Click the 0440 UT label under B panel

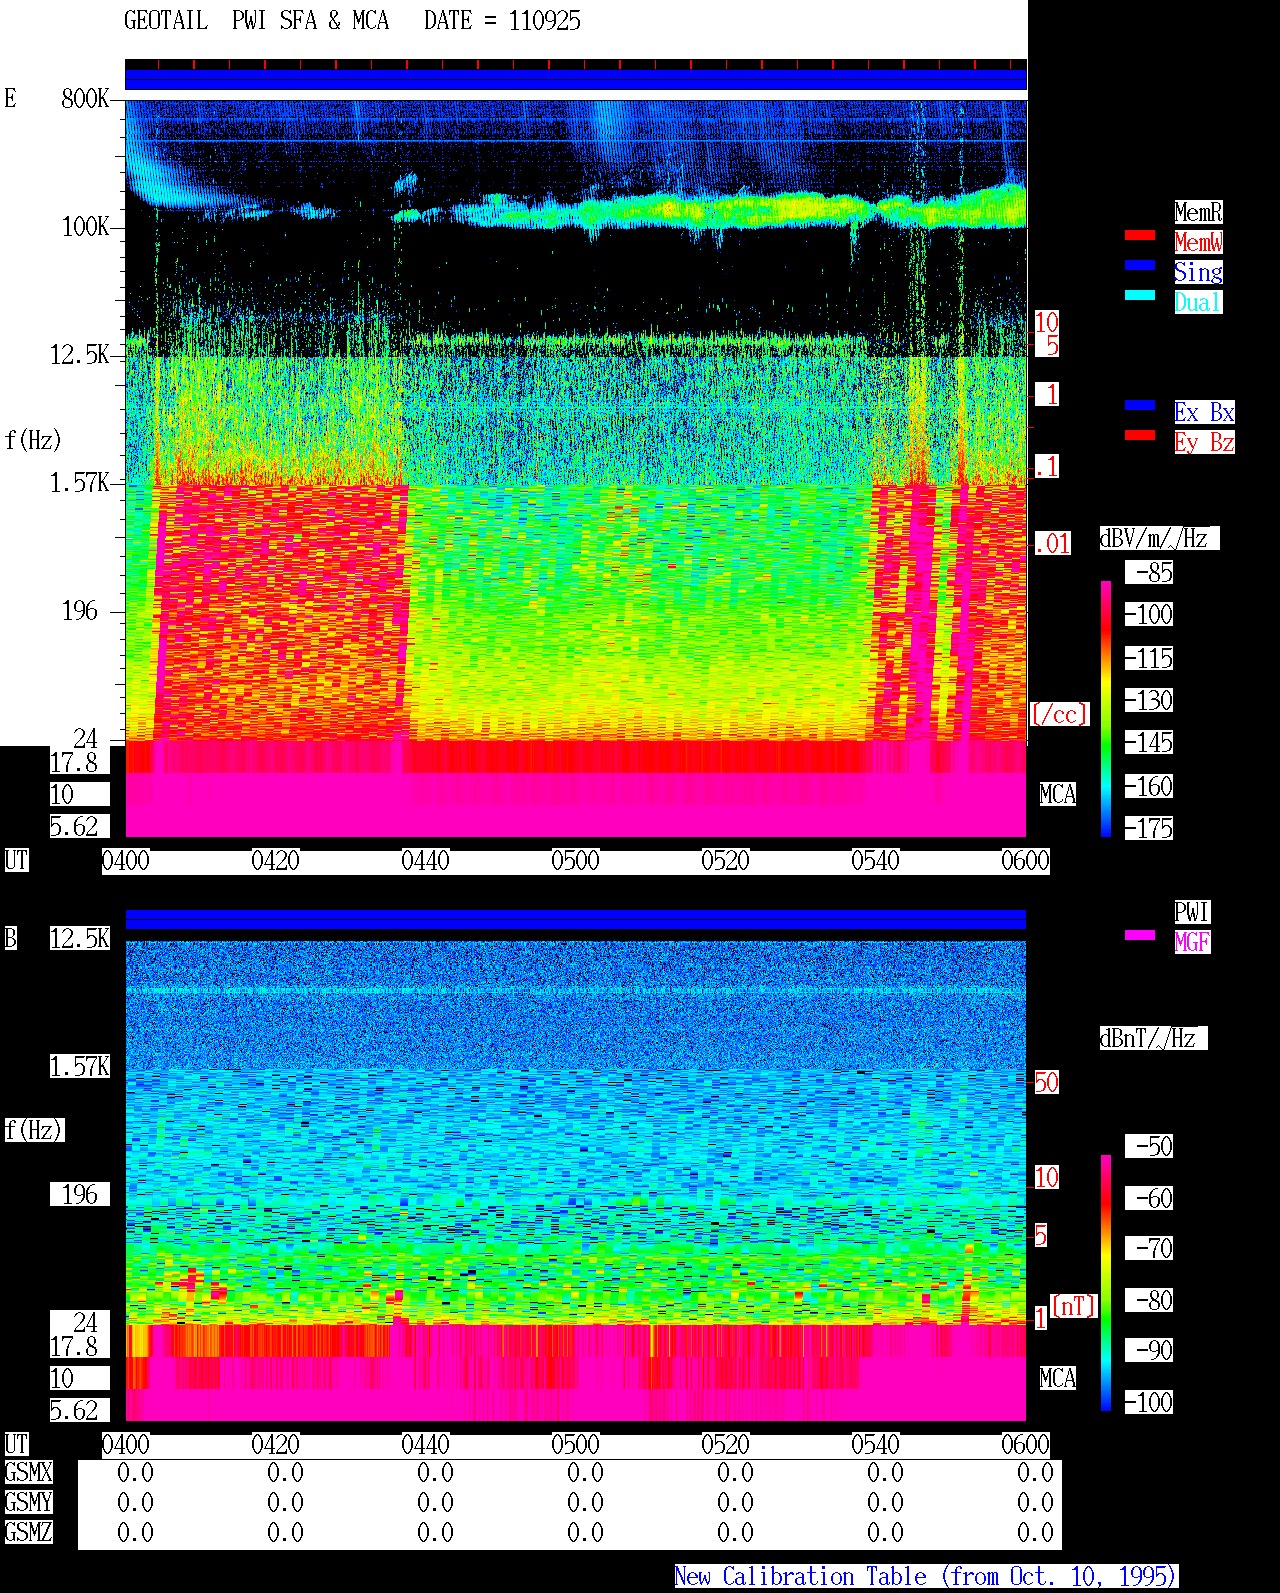click(425, 1445)
